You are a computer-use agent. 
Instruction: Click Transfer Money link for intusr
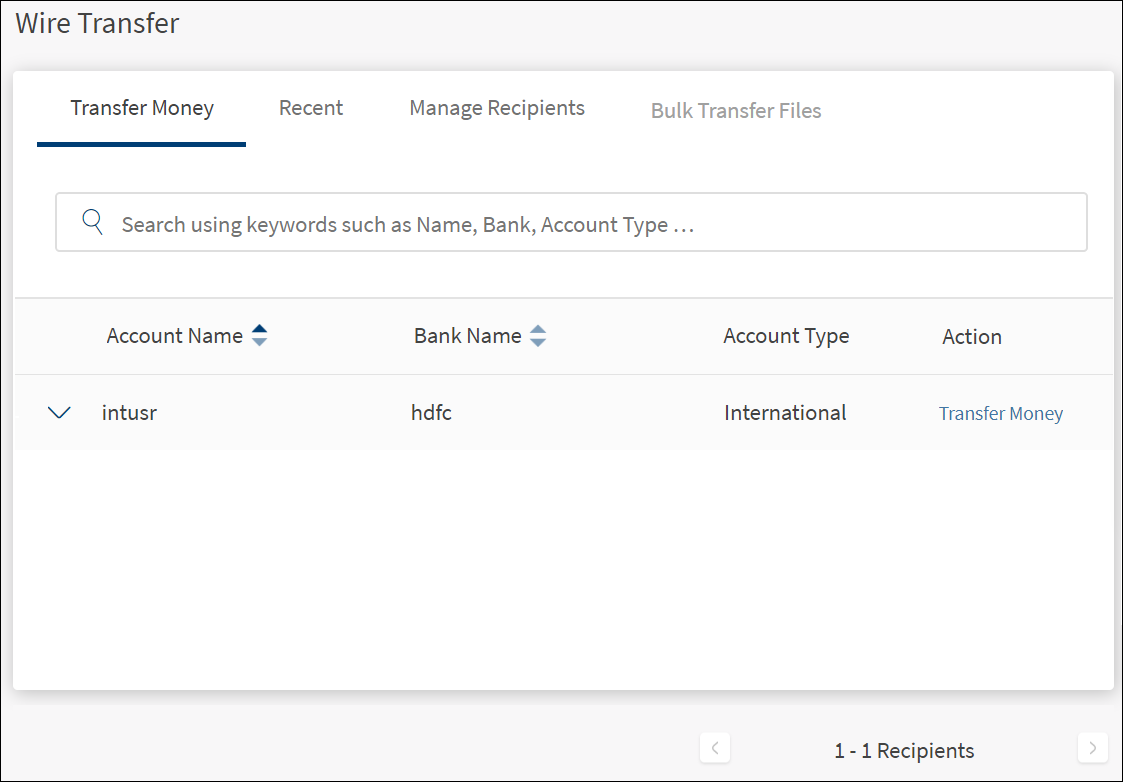click(1000, 414)
